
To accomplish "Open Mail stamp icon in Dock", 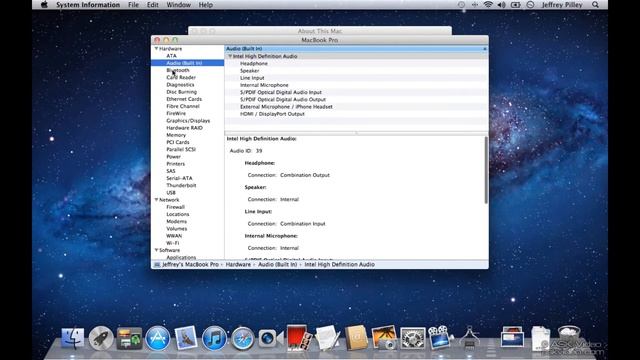I will click(x=186, y=338).
